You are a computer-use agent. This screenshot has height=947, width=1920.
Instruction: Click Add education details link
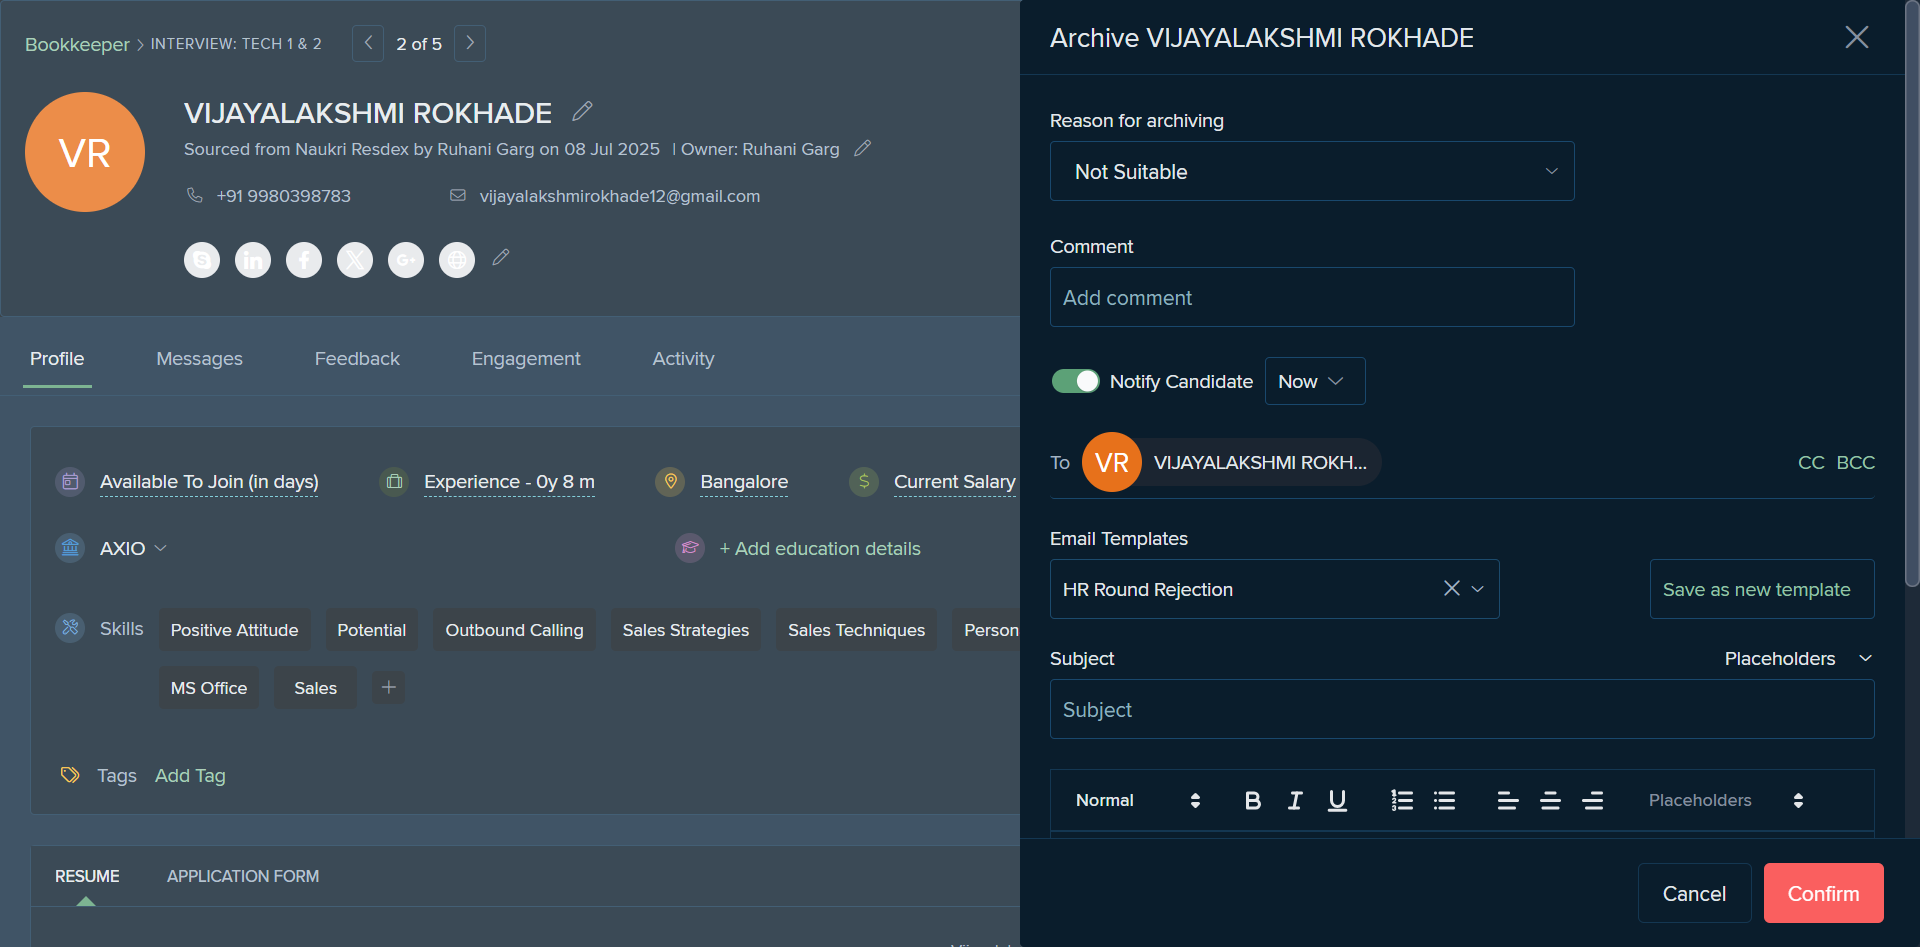point(820,548)
